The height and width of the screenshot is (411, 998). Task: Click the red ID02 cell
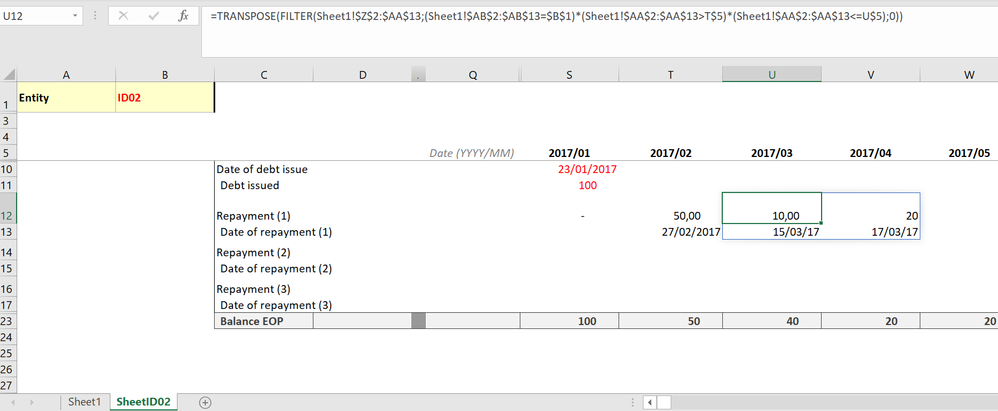coord(165,98)
